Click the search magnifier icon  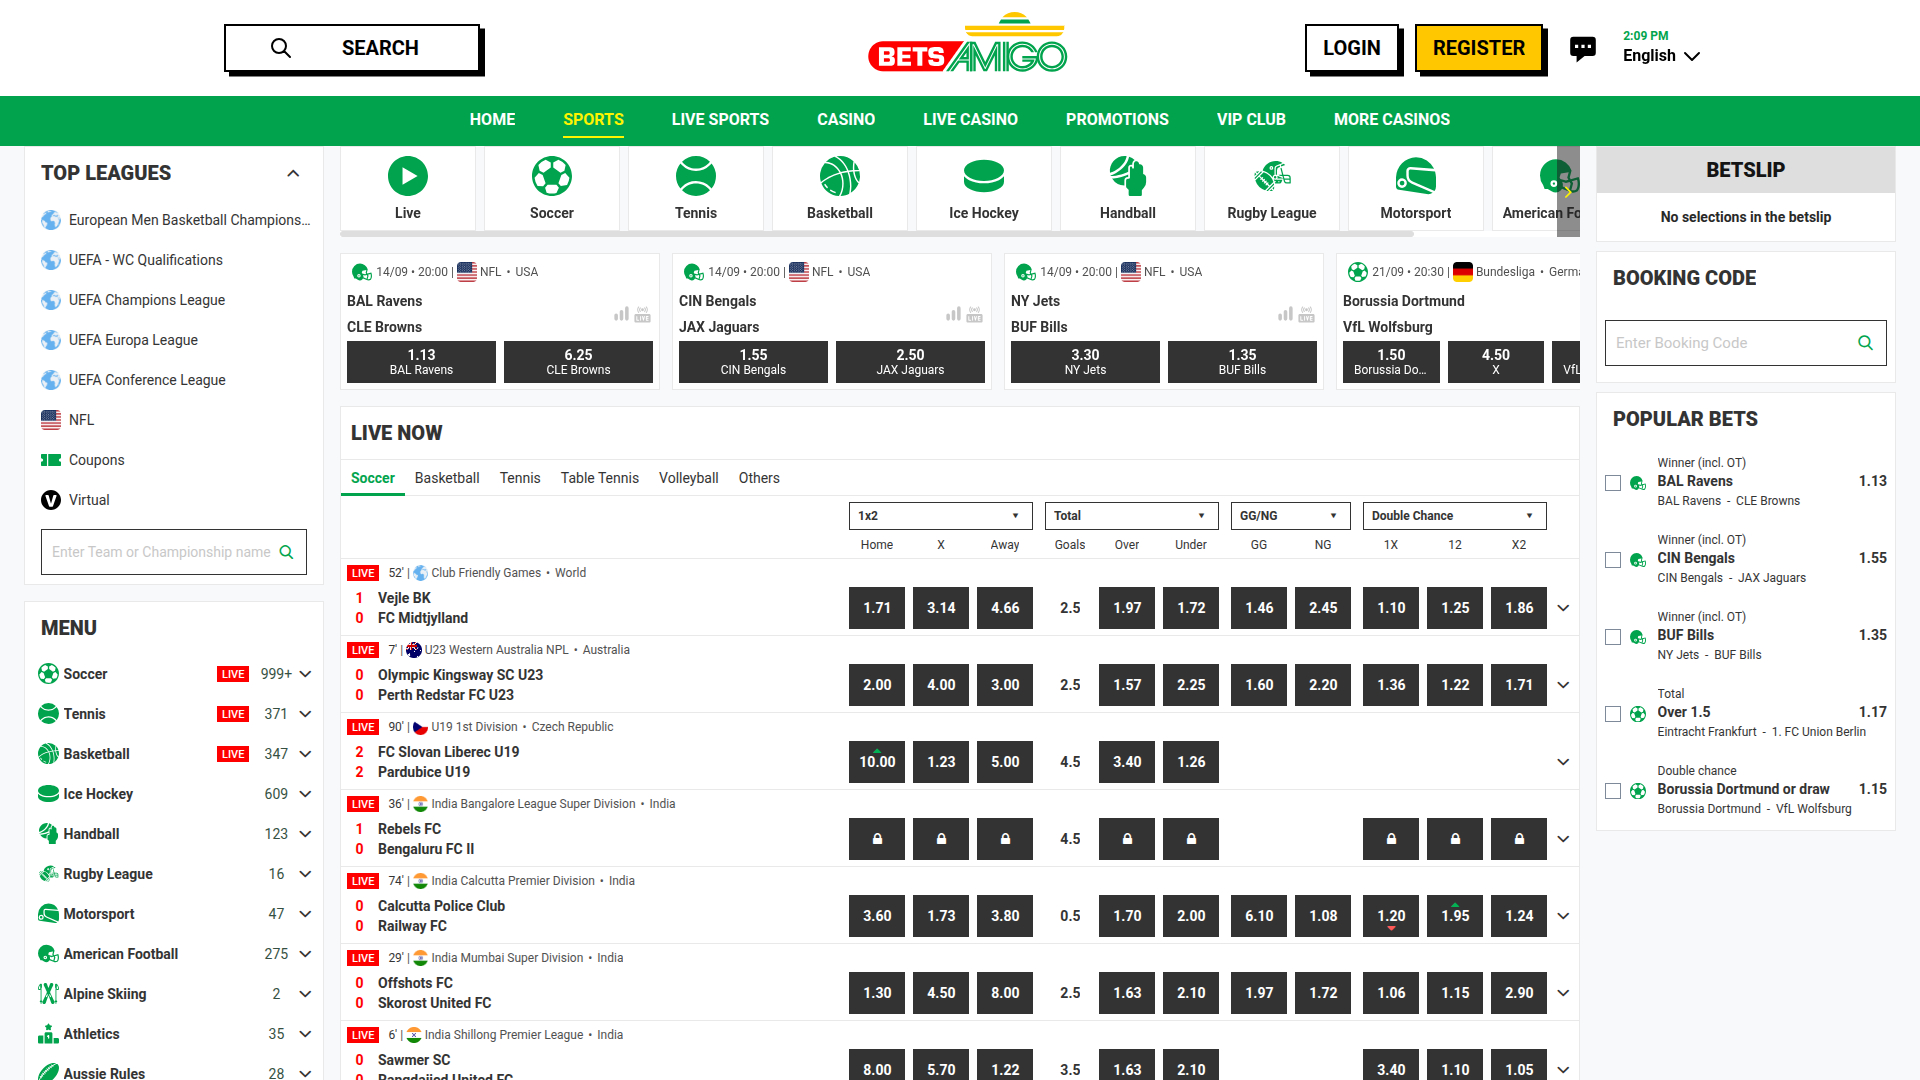(280, 47)
